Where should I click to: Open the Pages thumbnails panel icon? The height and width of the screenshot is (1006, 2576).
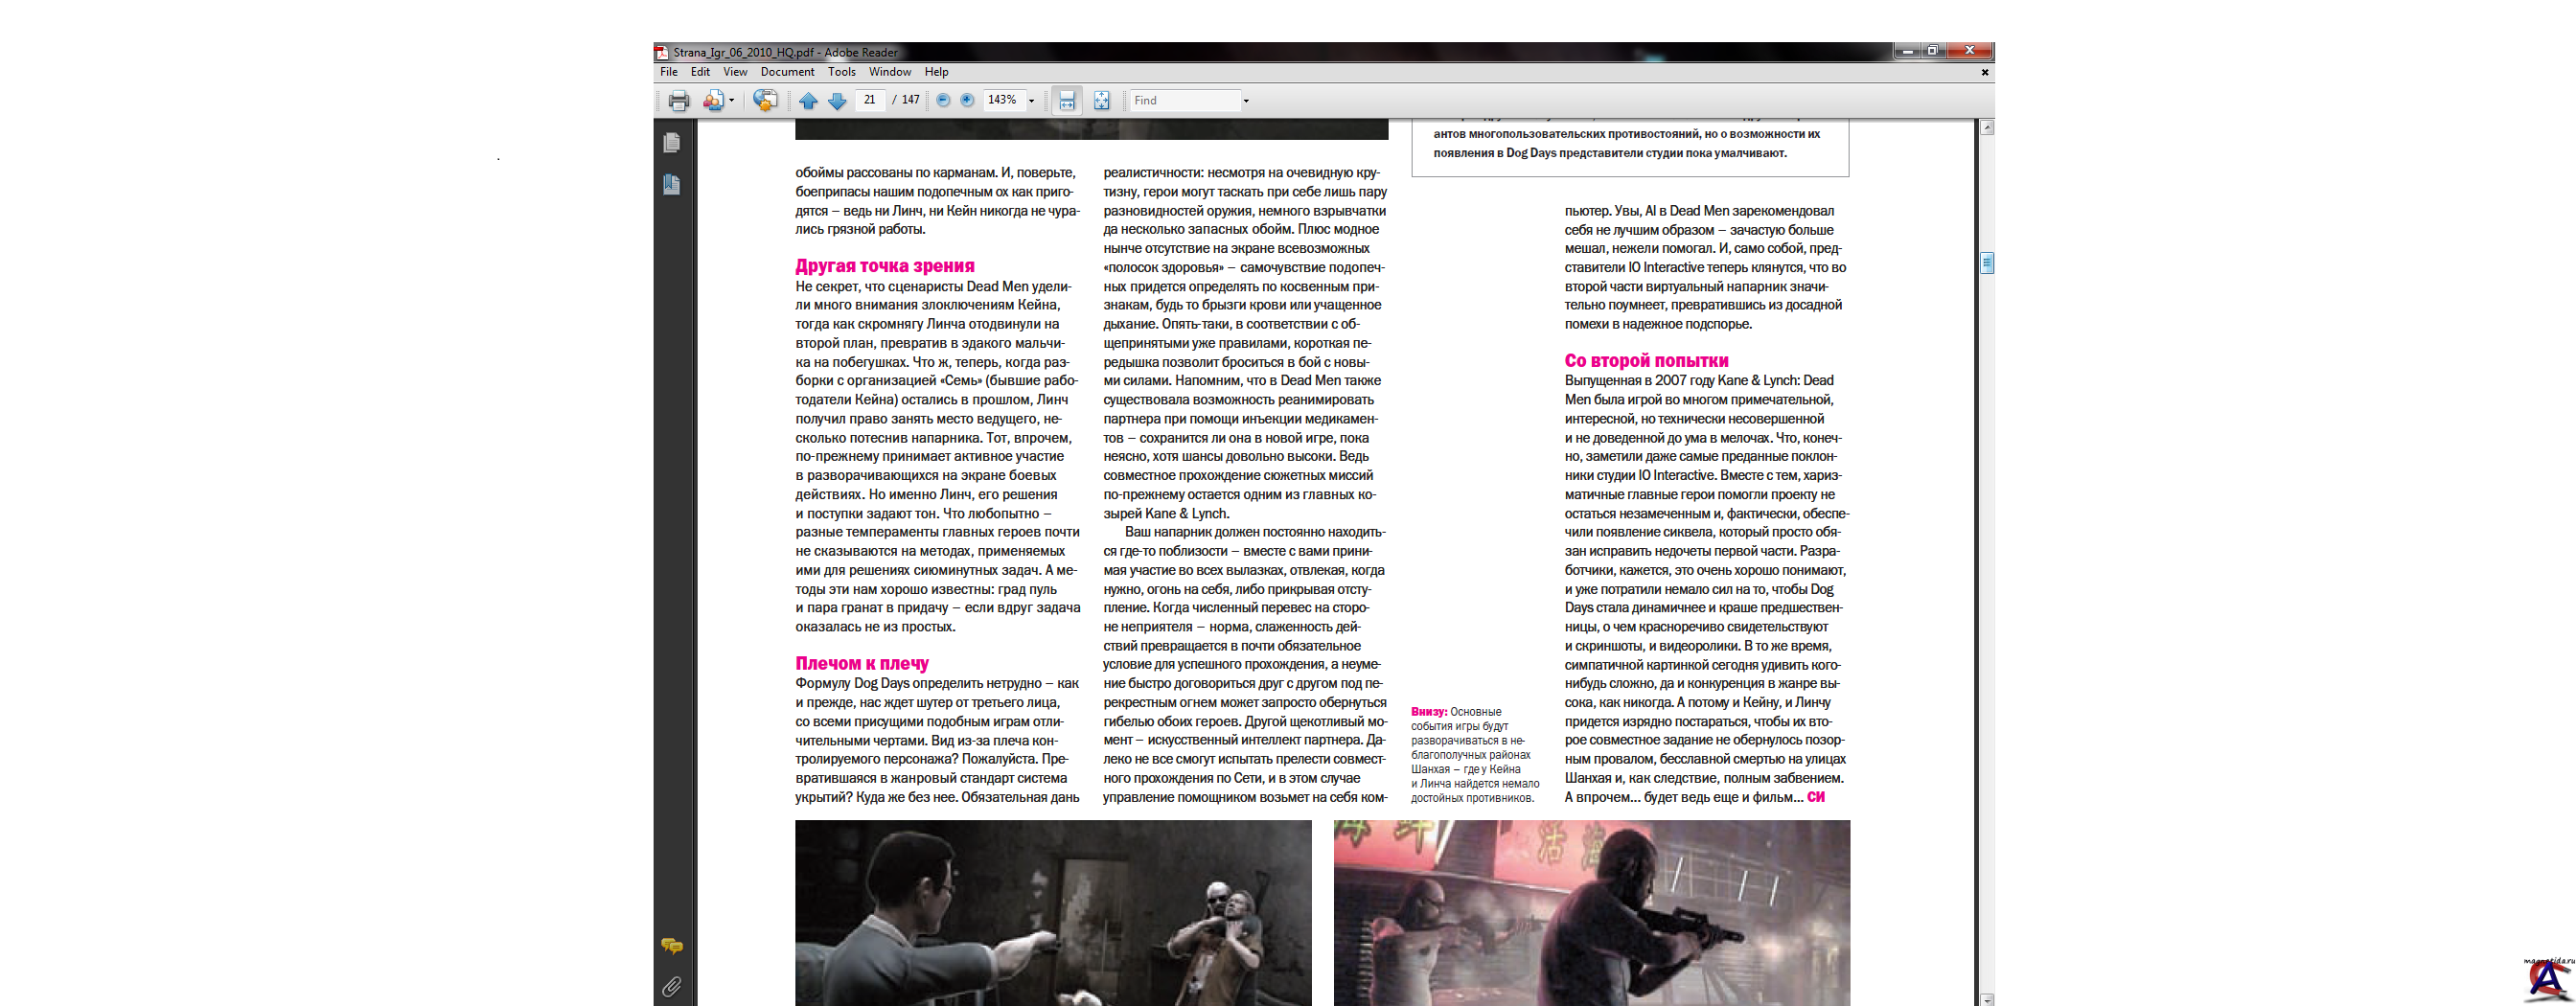tap(672, 143)
